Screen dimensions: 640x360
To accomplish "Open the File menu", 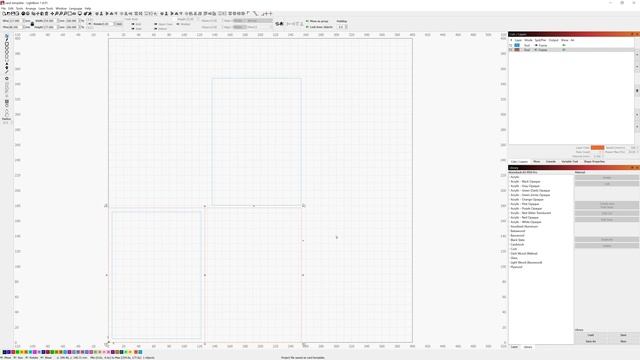I will tap(3, 8).
